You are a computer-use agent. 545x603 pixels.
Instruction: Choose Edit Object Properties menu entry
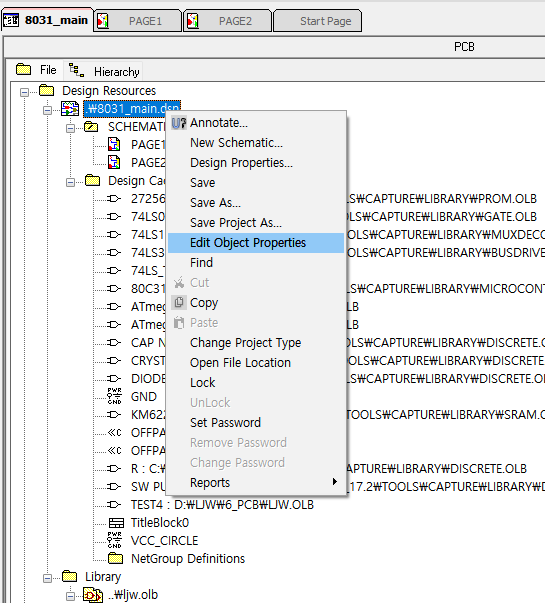click(256, 243)
